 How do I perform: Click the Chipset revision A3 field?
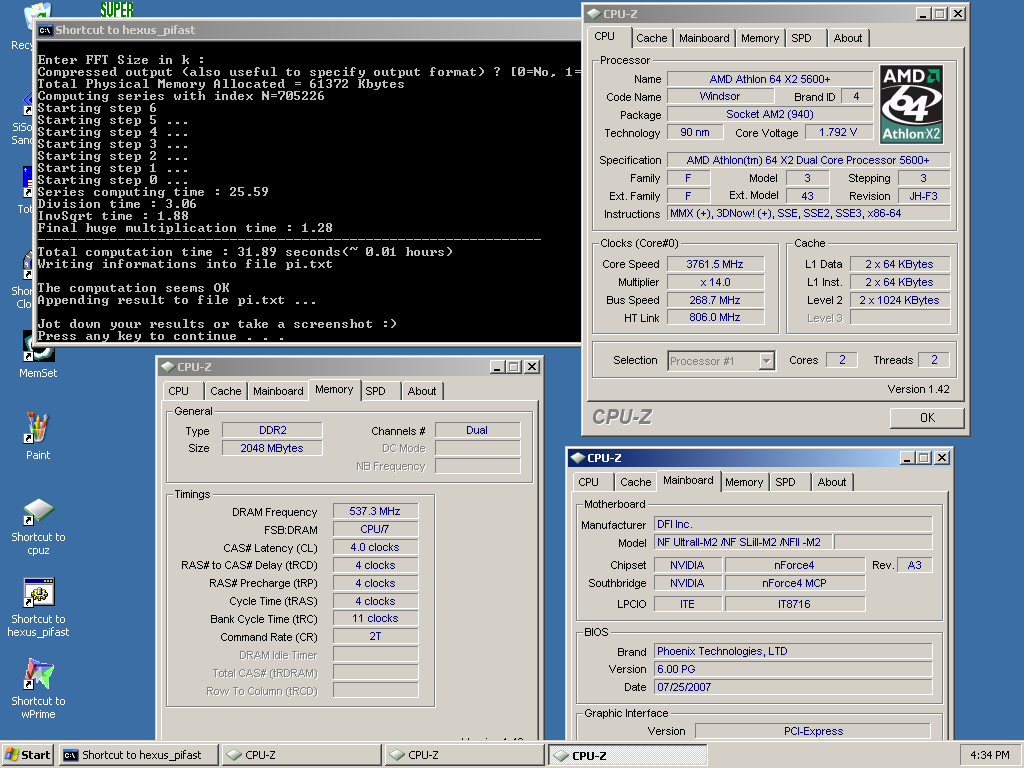tap(914, 565)
